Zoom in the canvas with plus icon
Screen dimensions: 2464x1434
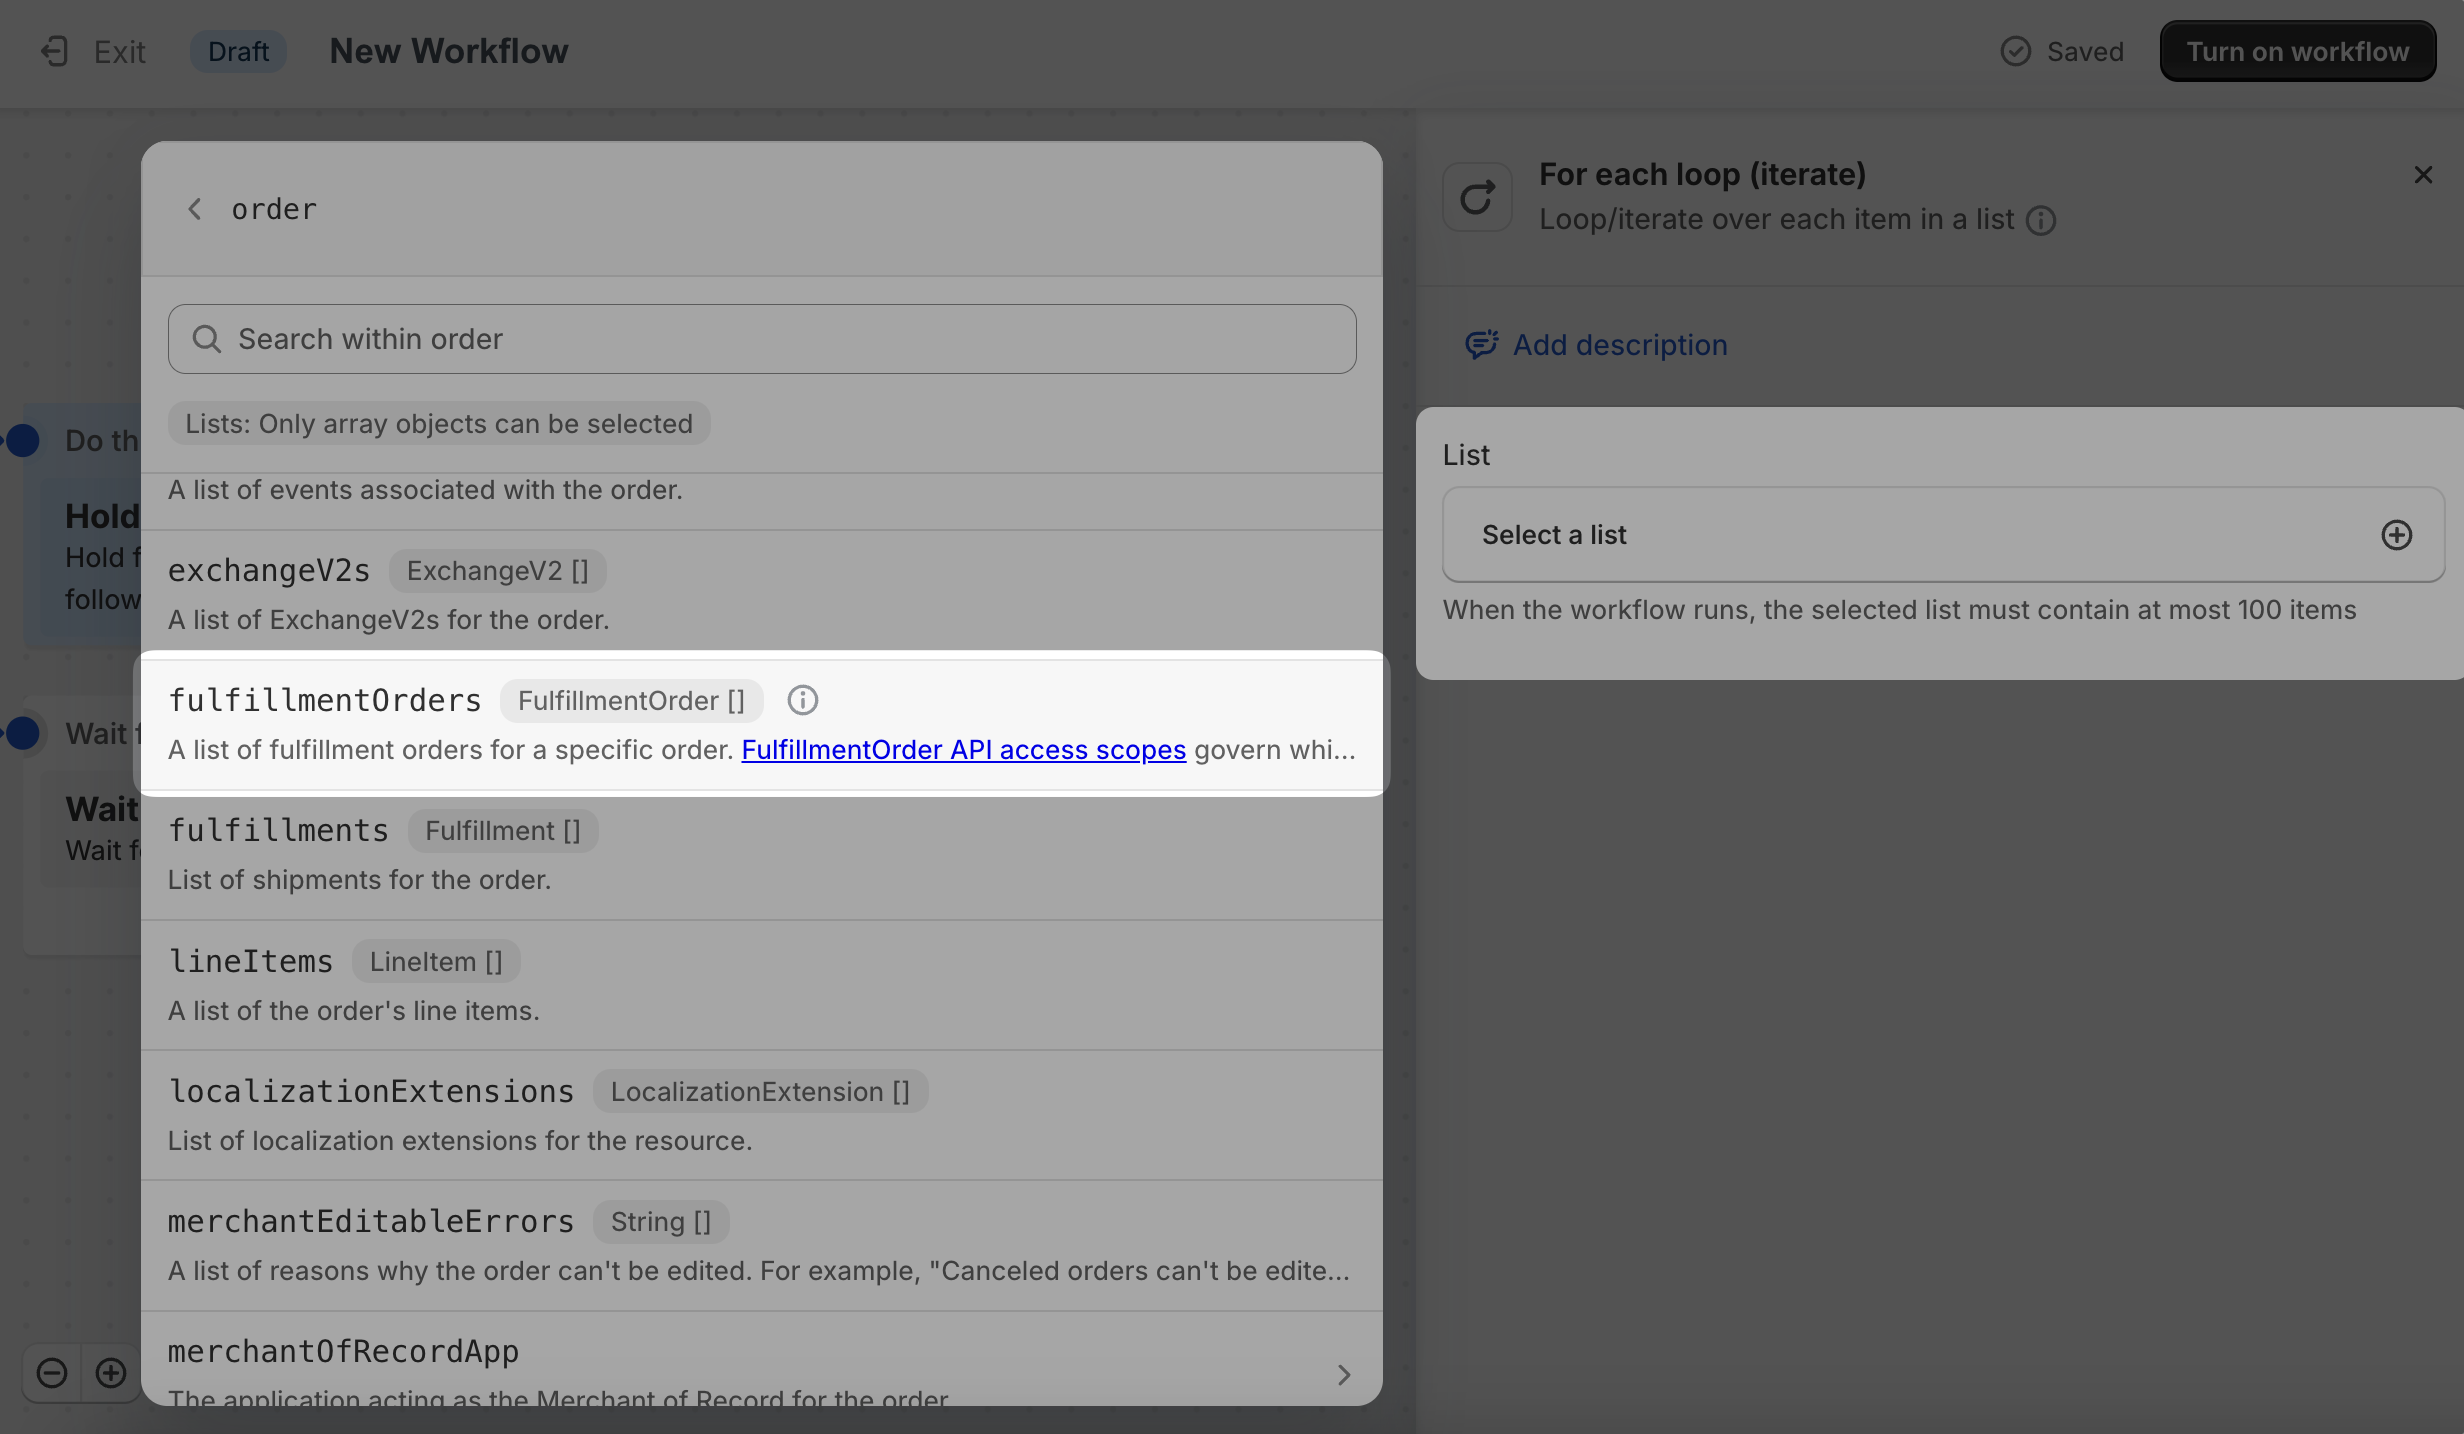point(111,1373)
